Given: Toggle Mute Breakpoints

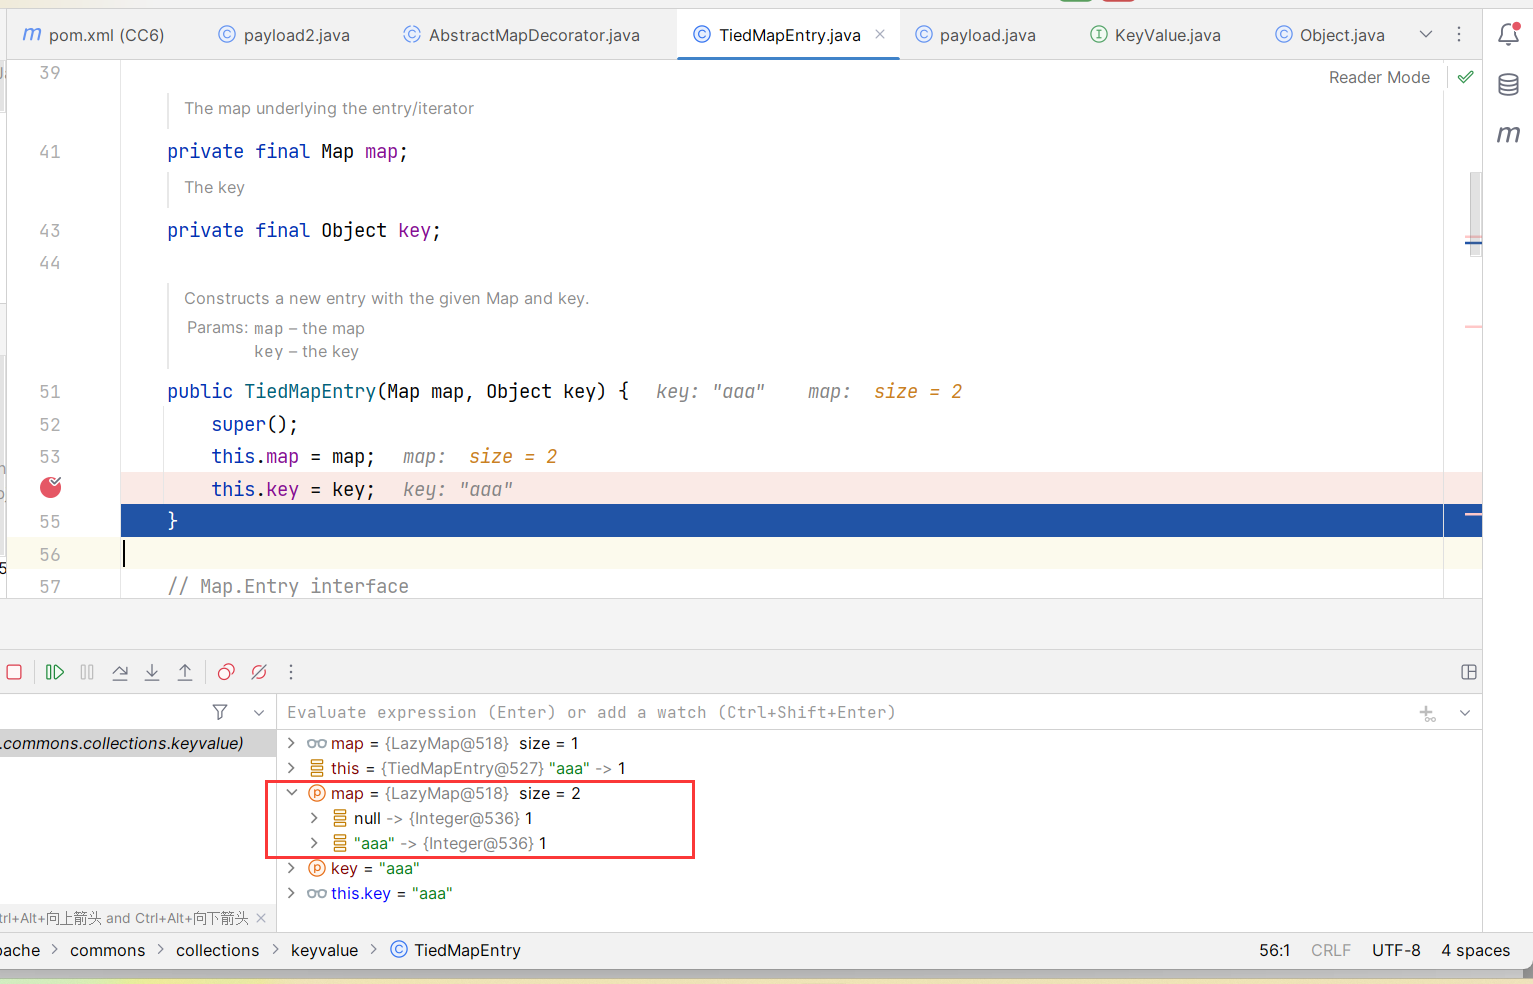Looking at the screenshot, I should (x=259, y=672).
